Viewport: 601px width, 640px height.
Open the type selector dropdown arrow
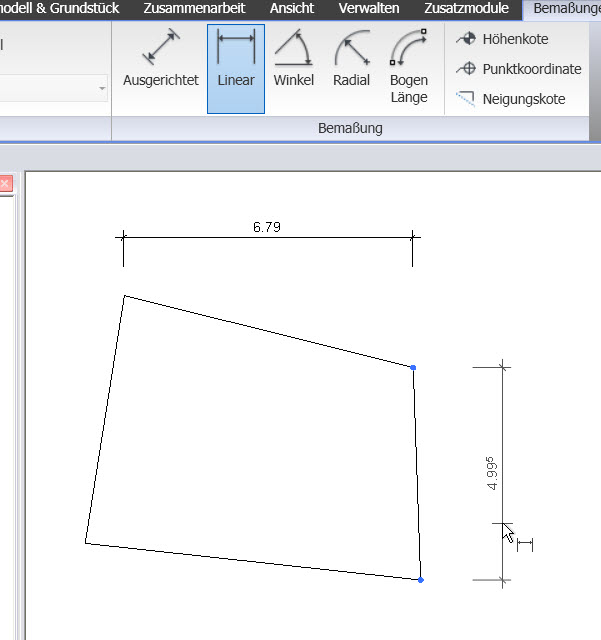pyautogui.click(x=102, y=88)
